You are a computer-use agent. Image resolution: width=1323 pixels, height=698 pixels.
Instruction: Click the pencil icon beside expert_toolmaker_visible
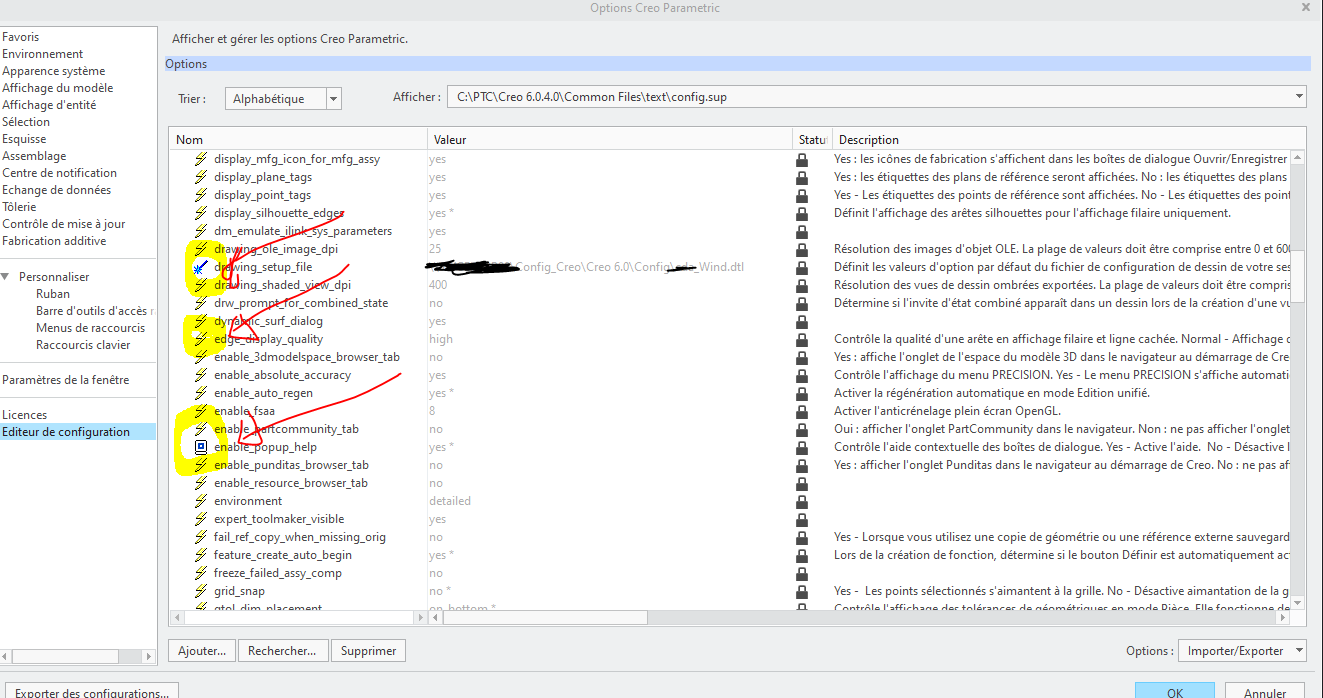[x=199, y=518]
